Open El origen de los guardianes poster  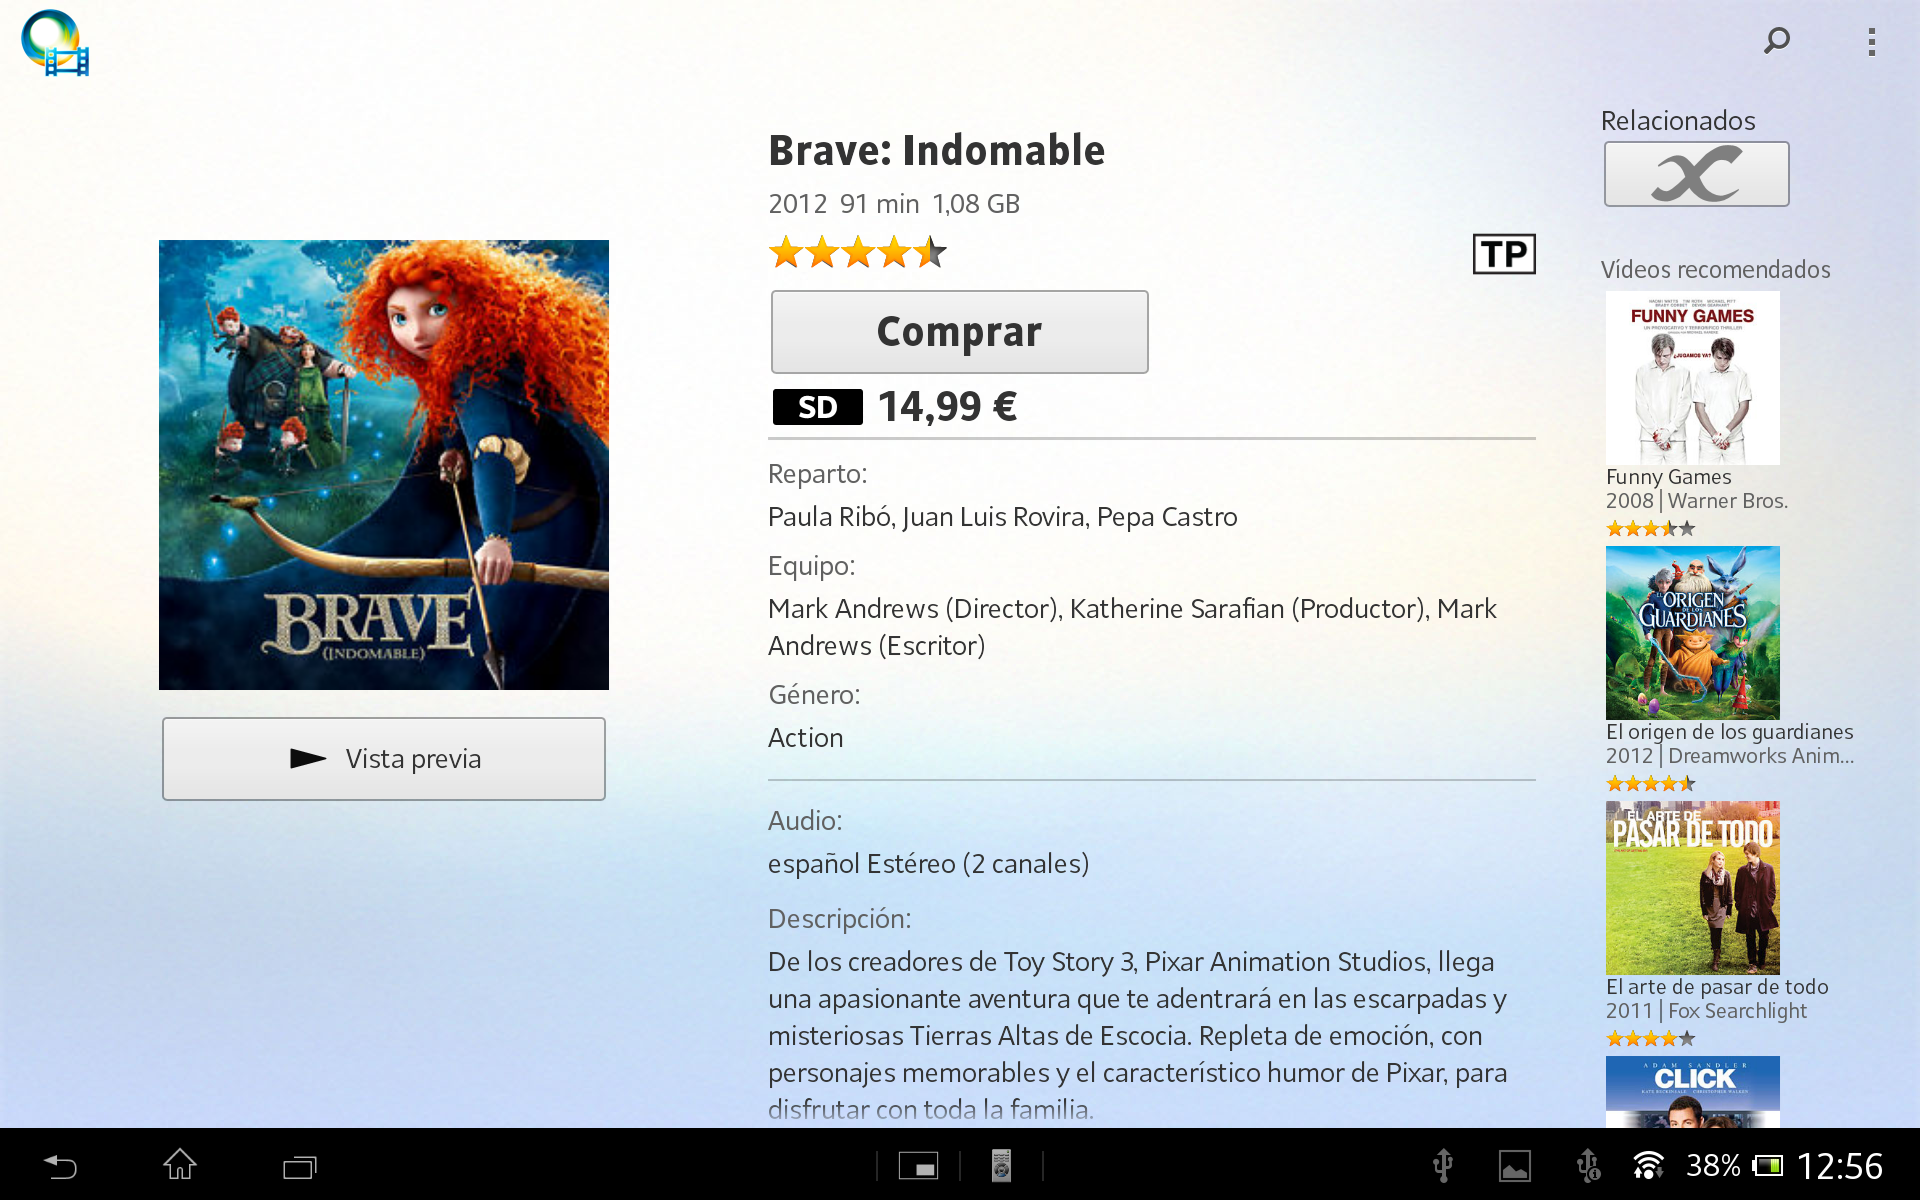1692,633
